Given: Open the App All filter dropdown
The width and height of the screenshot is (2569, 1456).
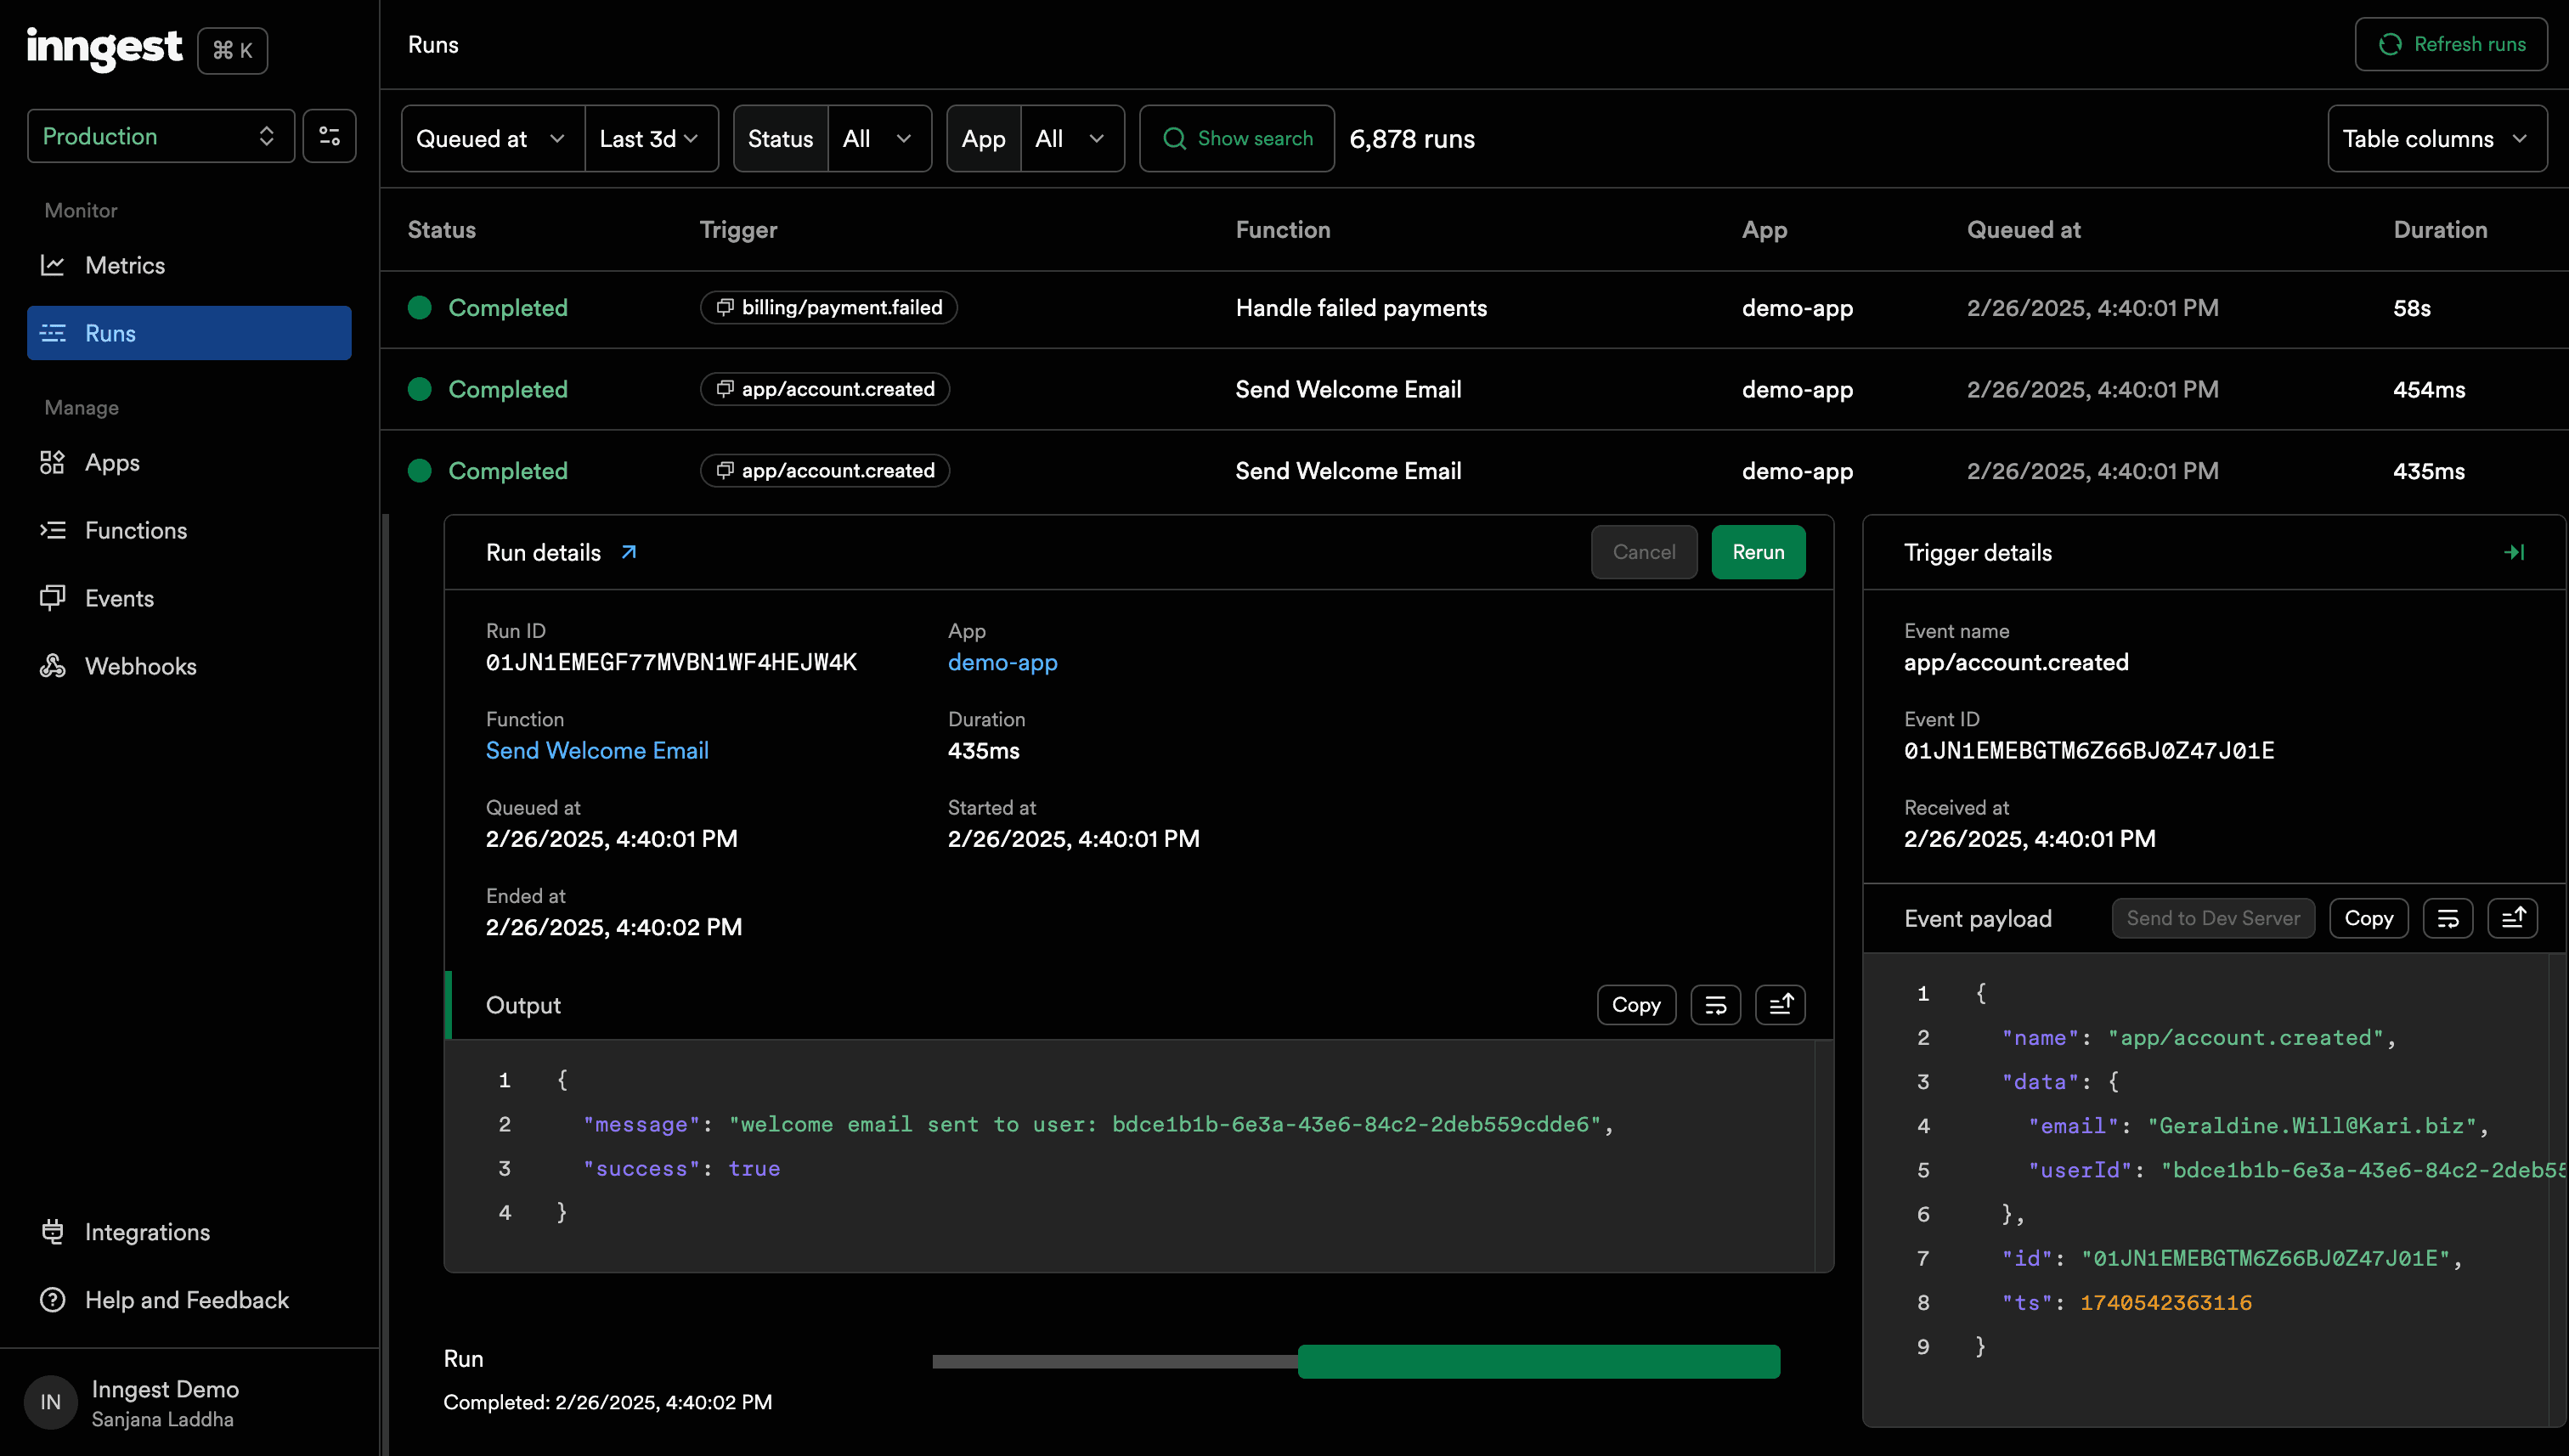Looking at the screenshot, I should pos(1072,139).
